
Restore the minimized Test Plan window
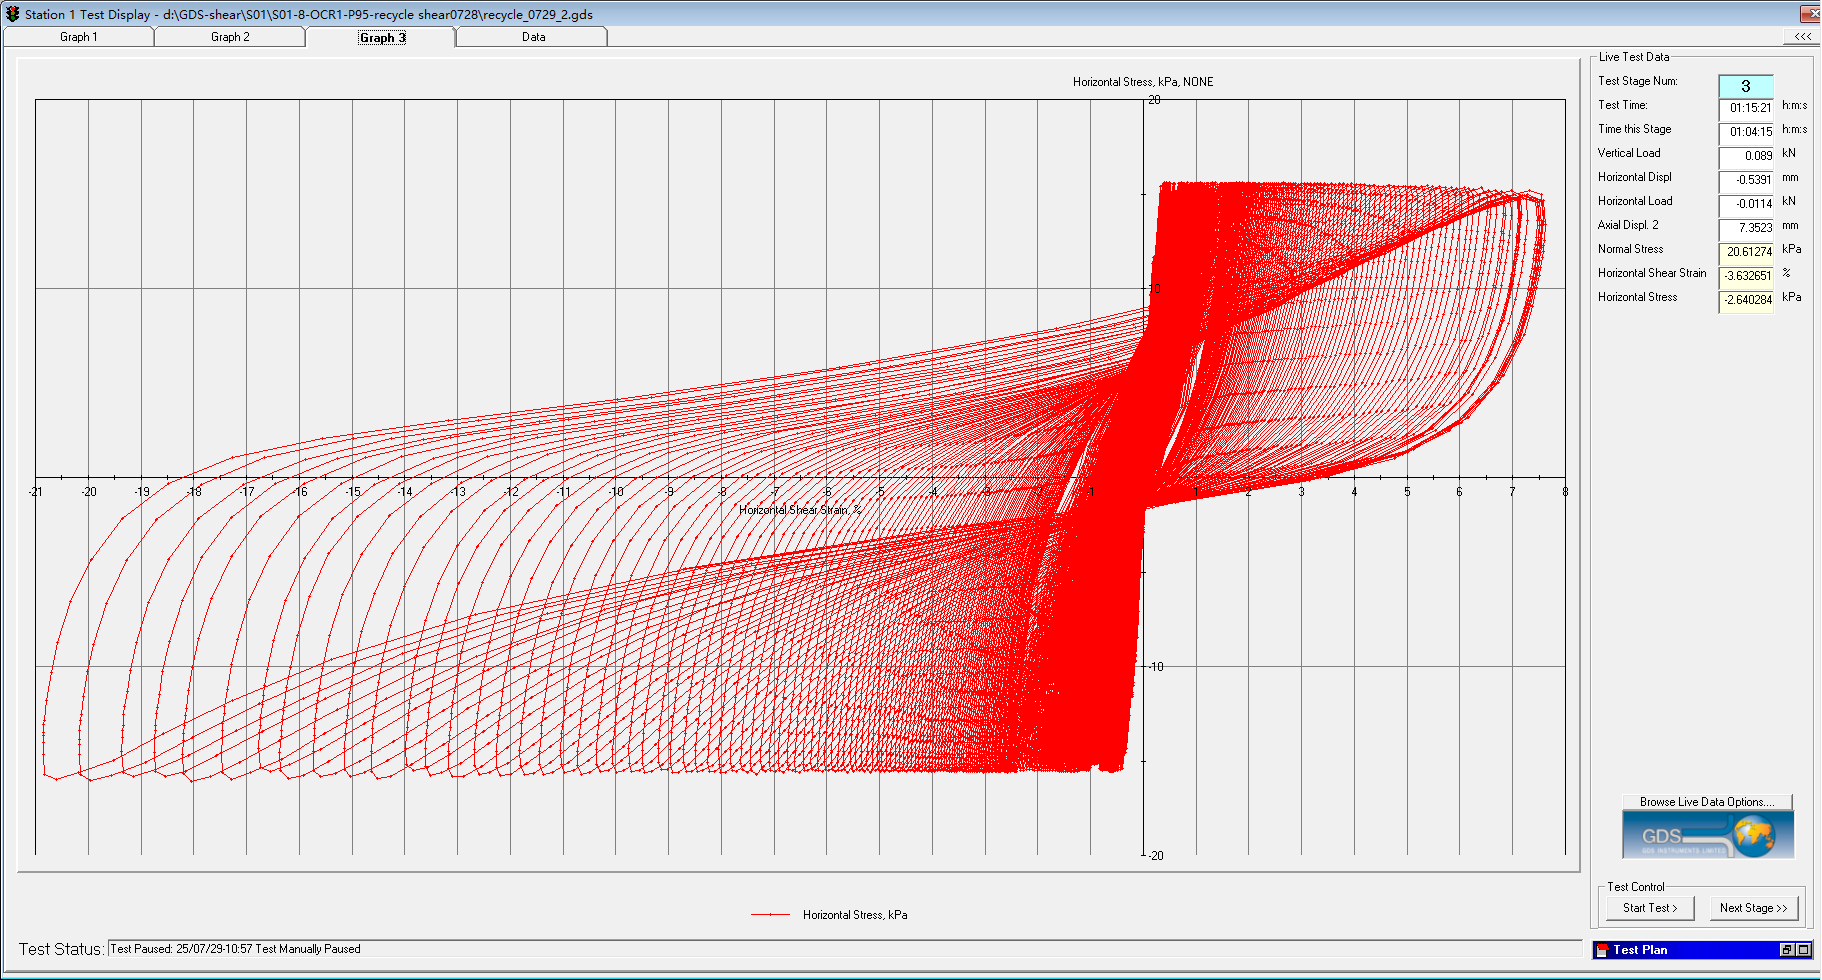(1786, 950)
